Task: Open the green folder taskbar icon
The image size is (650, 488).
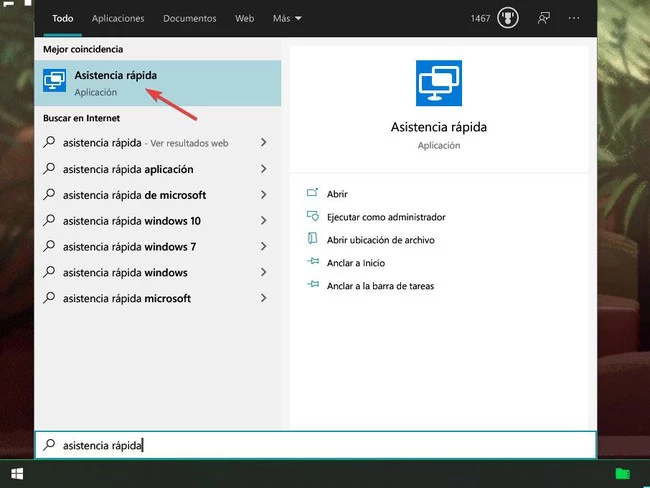Action: 623,473
